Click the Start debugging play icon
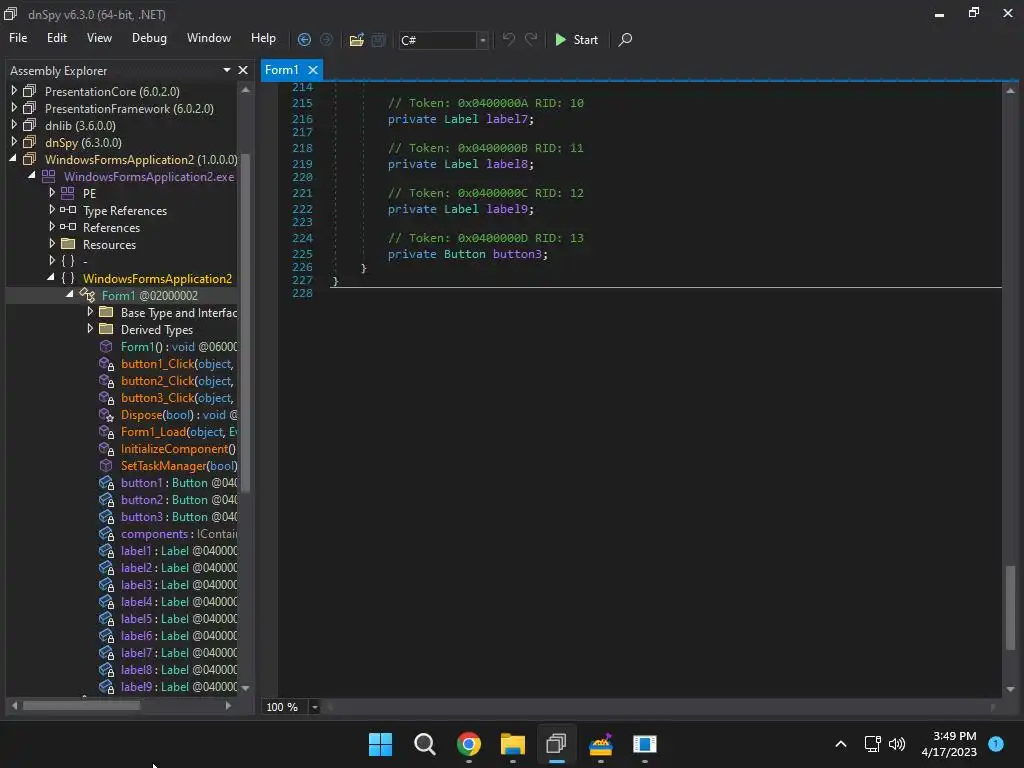The image size is (1024, 768). [x=560, y=40]
